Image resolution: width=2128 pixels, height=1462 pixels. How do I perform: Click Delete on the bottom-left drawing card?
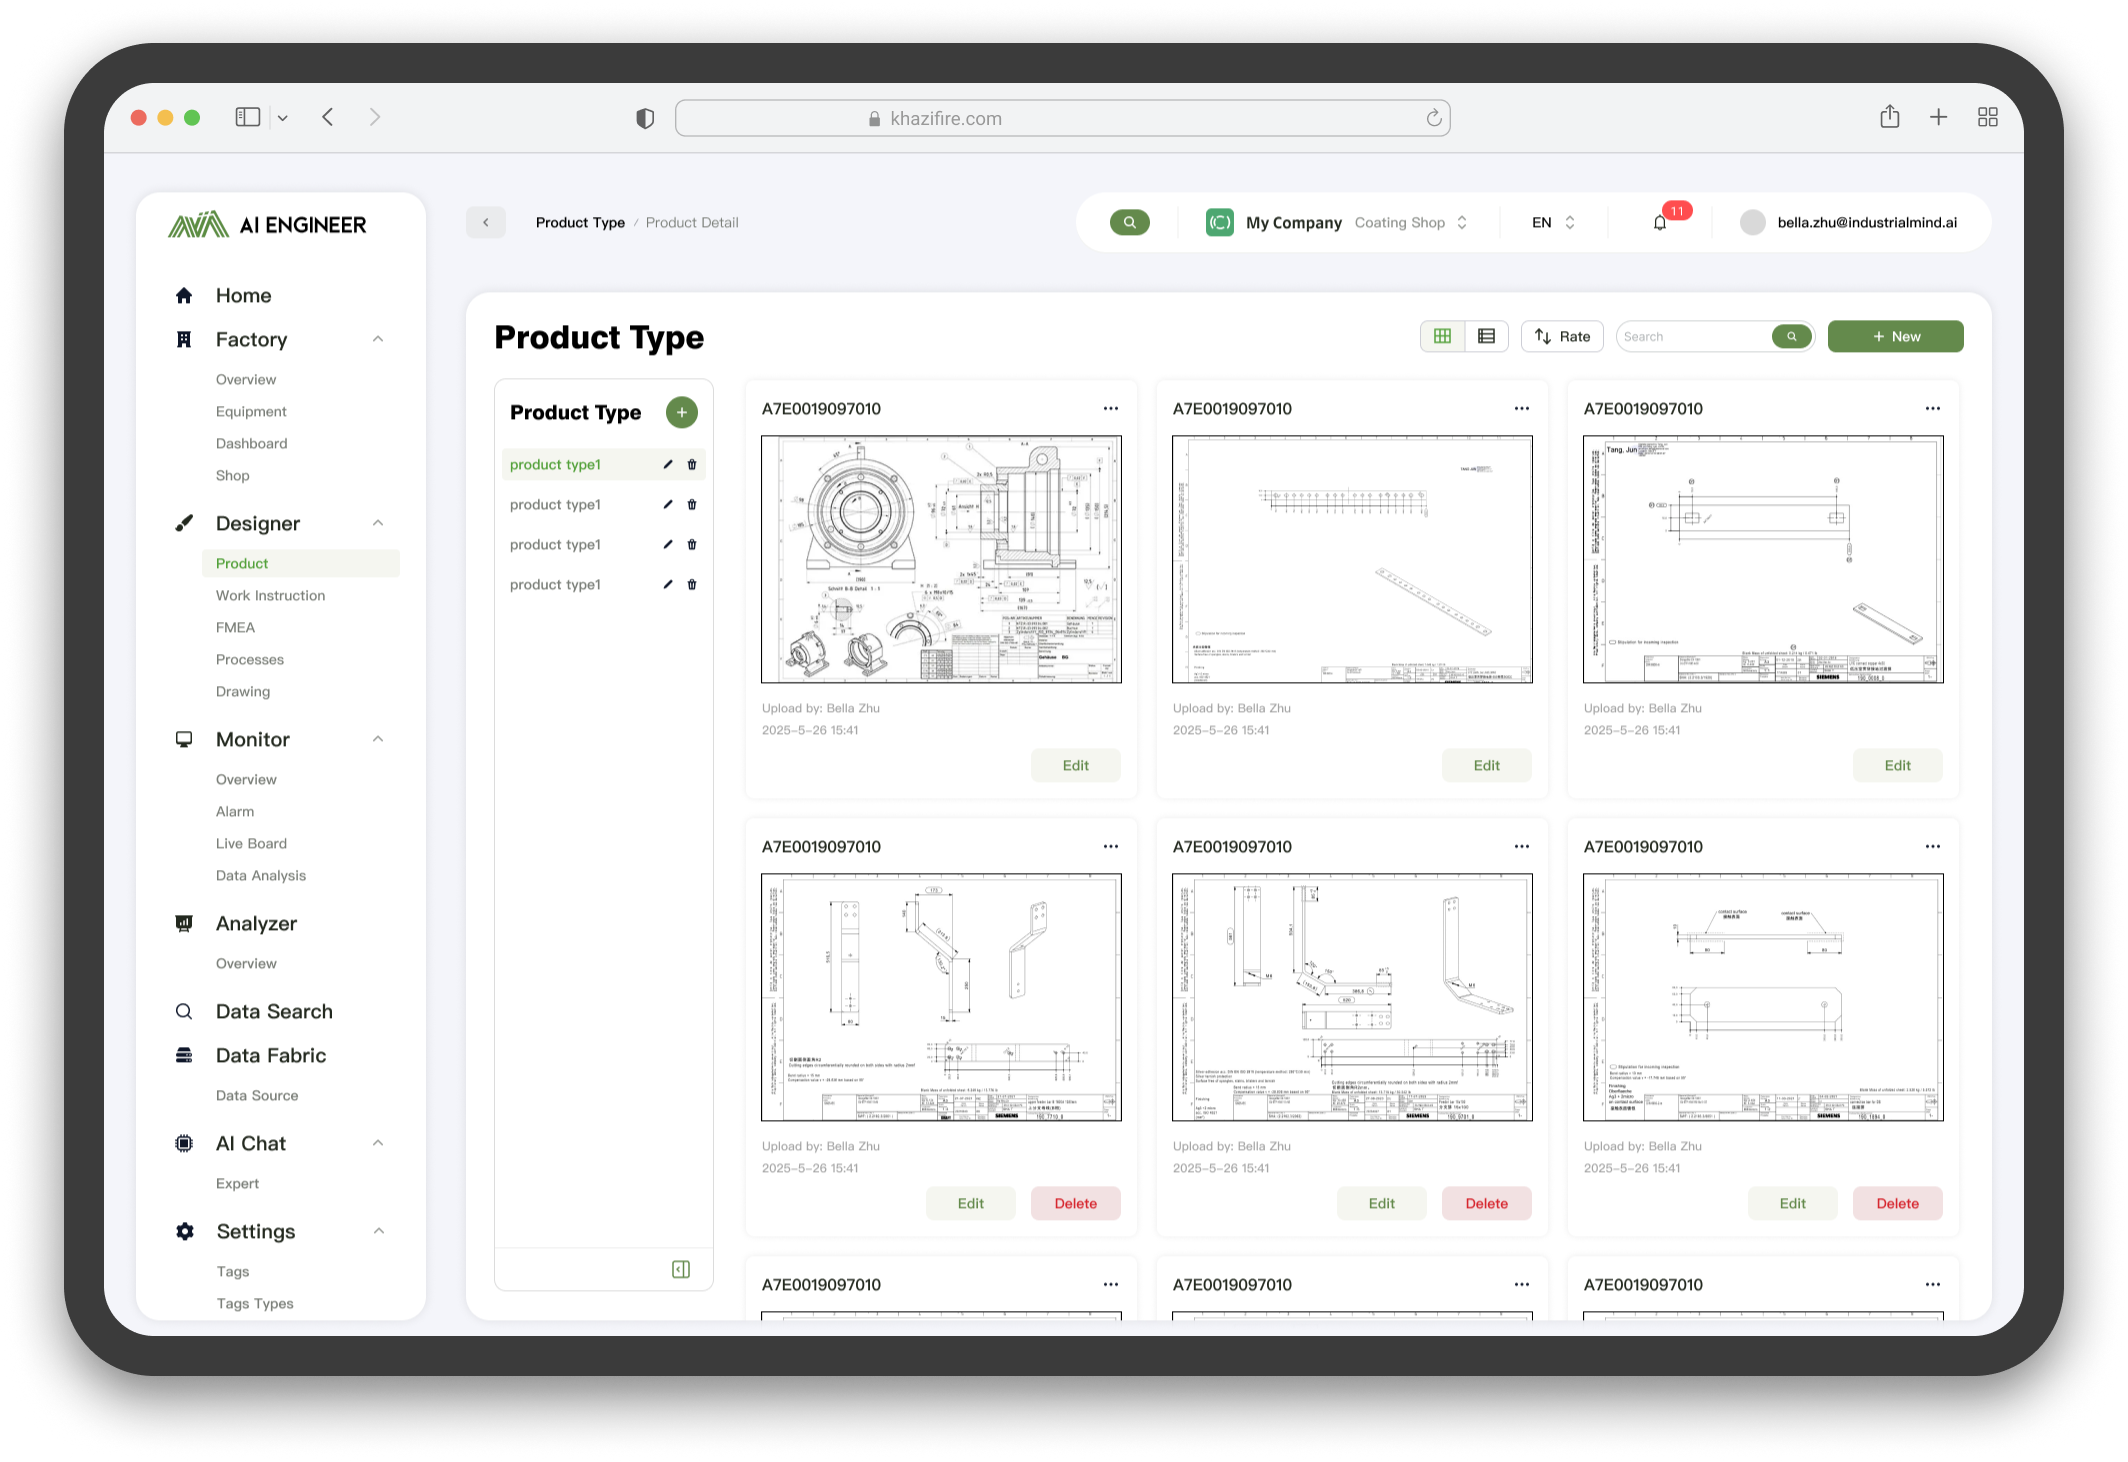tap(1075, 1203)
